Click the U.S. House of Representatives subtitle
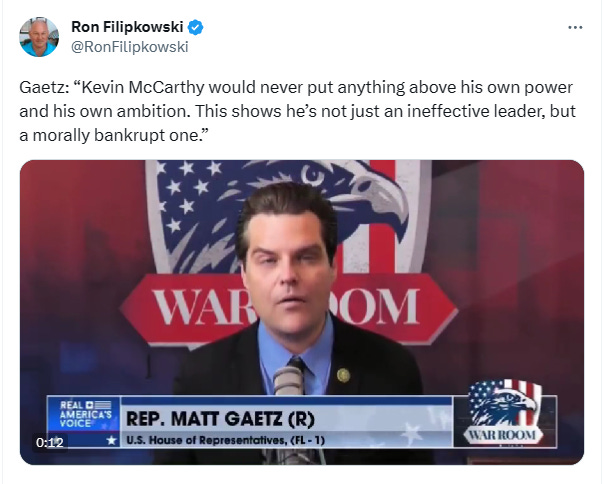Screen dimensions: 611x484 click(225, 440)
